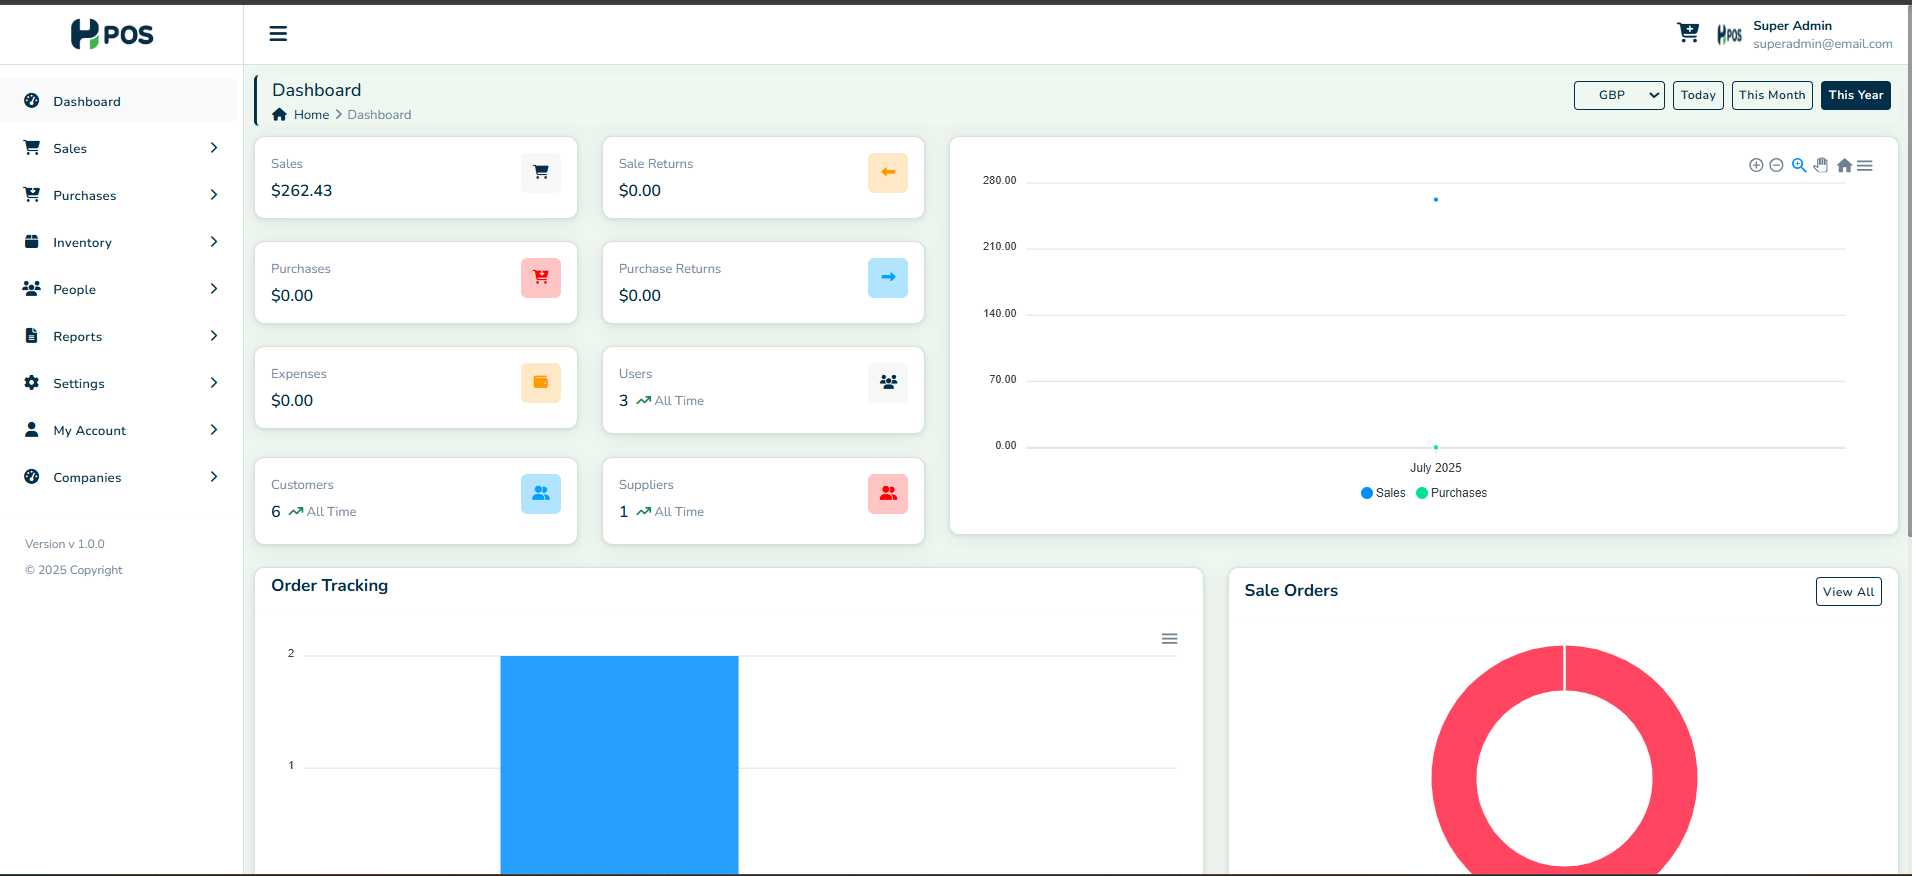Expand the People sidebar menu
This screenshot has width=1912, height=876.
(120, 289)
